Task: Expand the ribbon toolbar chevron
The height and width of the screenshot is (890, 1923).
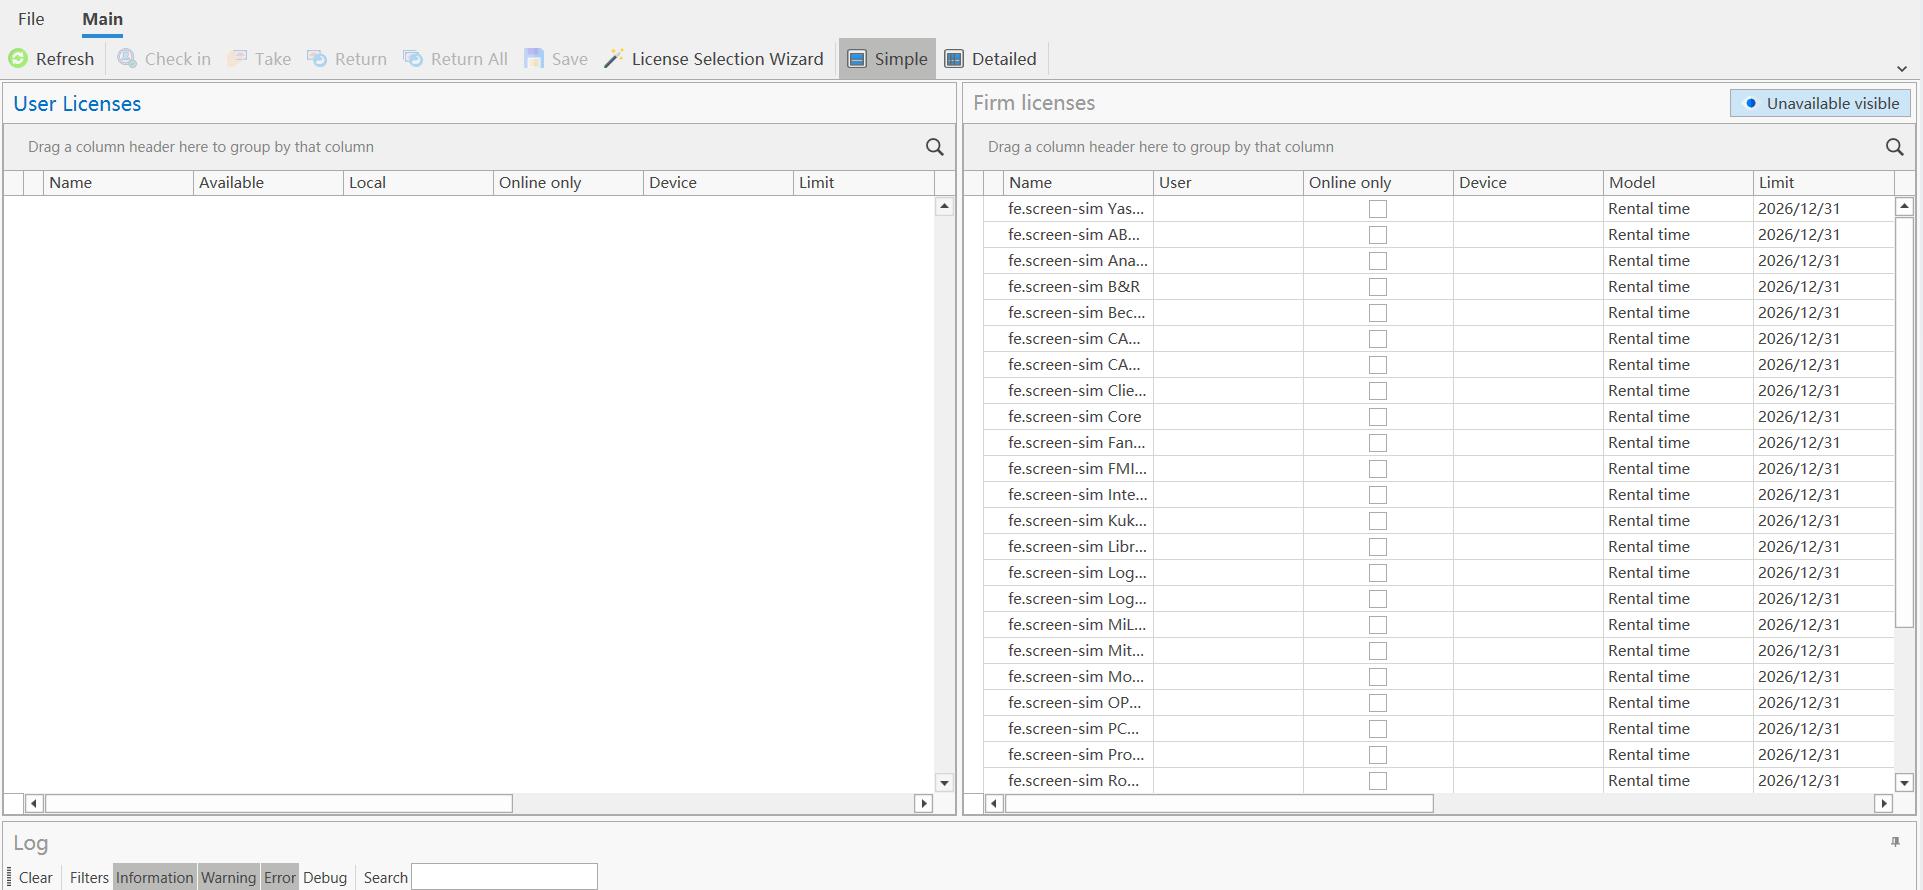Action: tap(1902, 68)
